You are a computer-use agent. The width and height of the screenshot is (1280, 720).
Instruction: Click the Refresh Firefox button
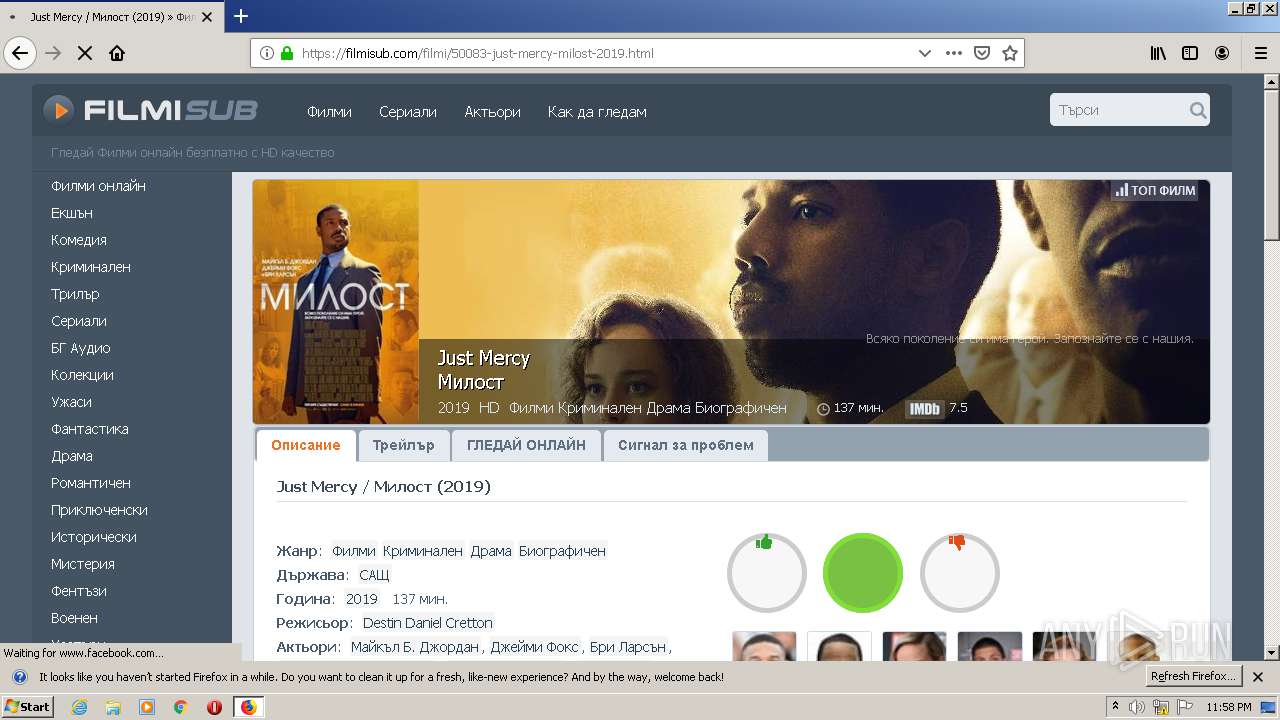tap(1193, 676)
